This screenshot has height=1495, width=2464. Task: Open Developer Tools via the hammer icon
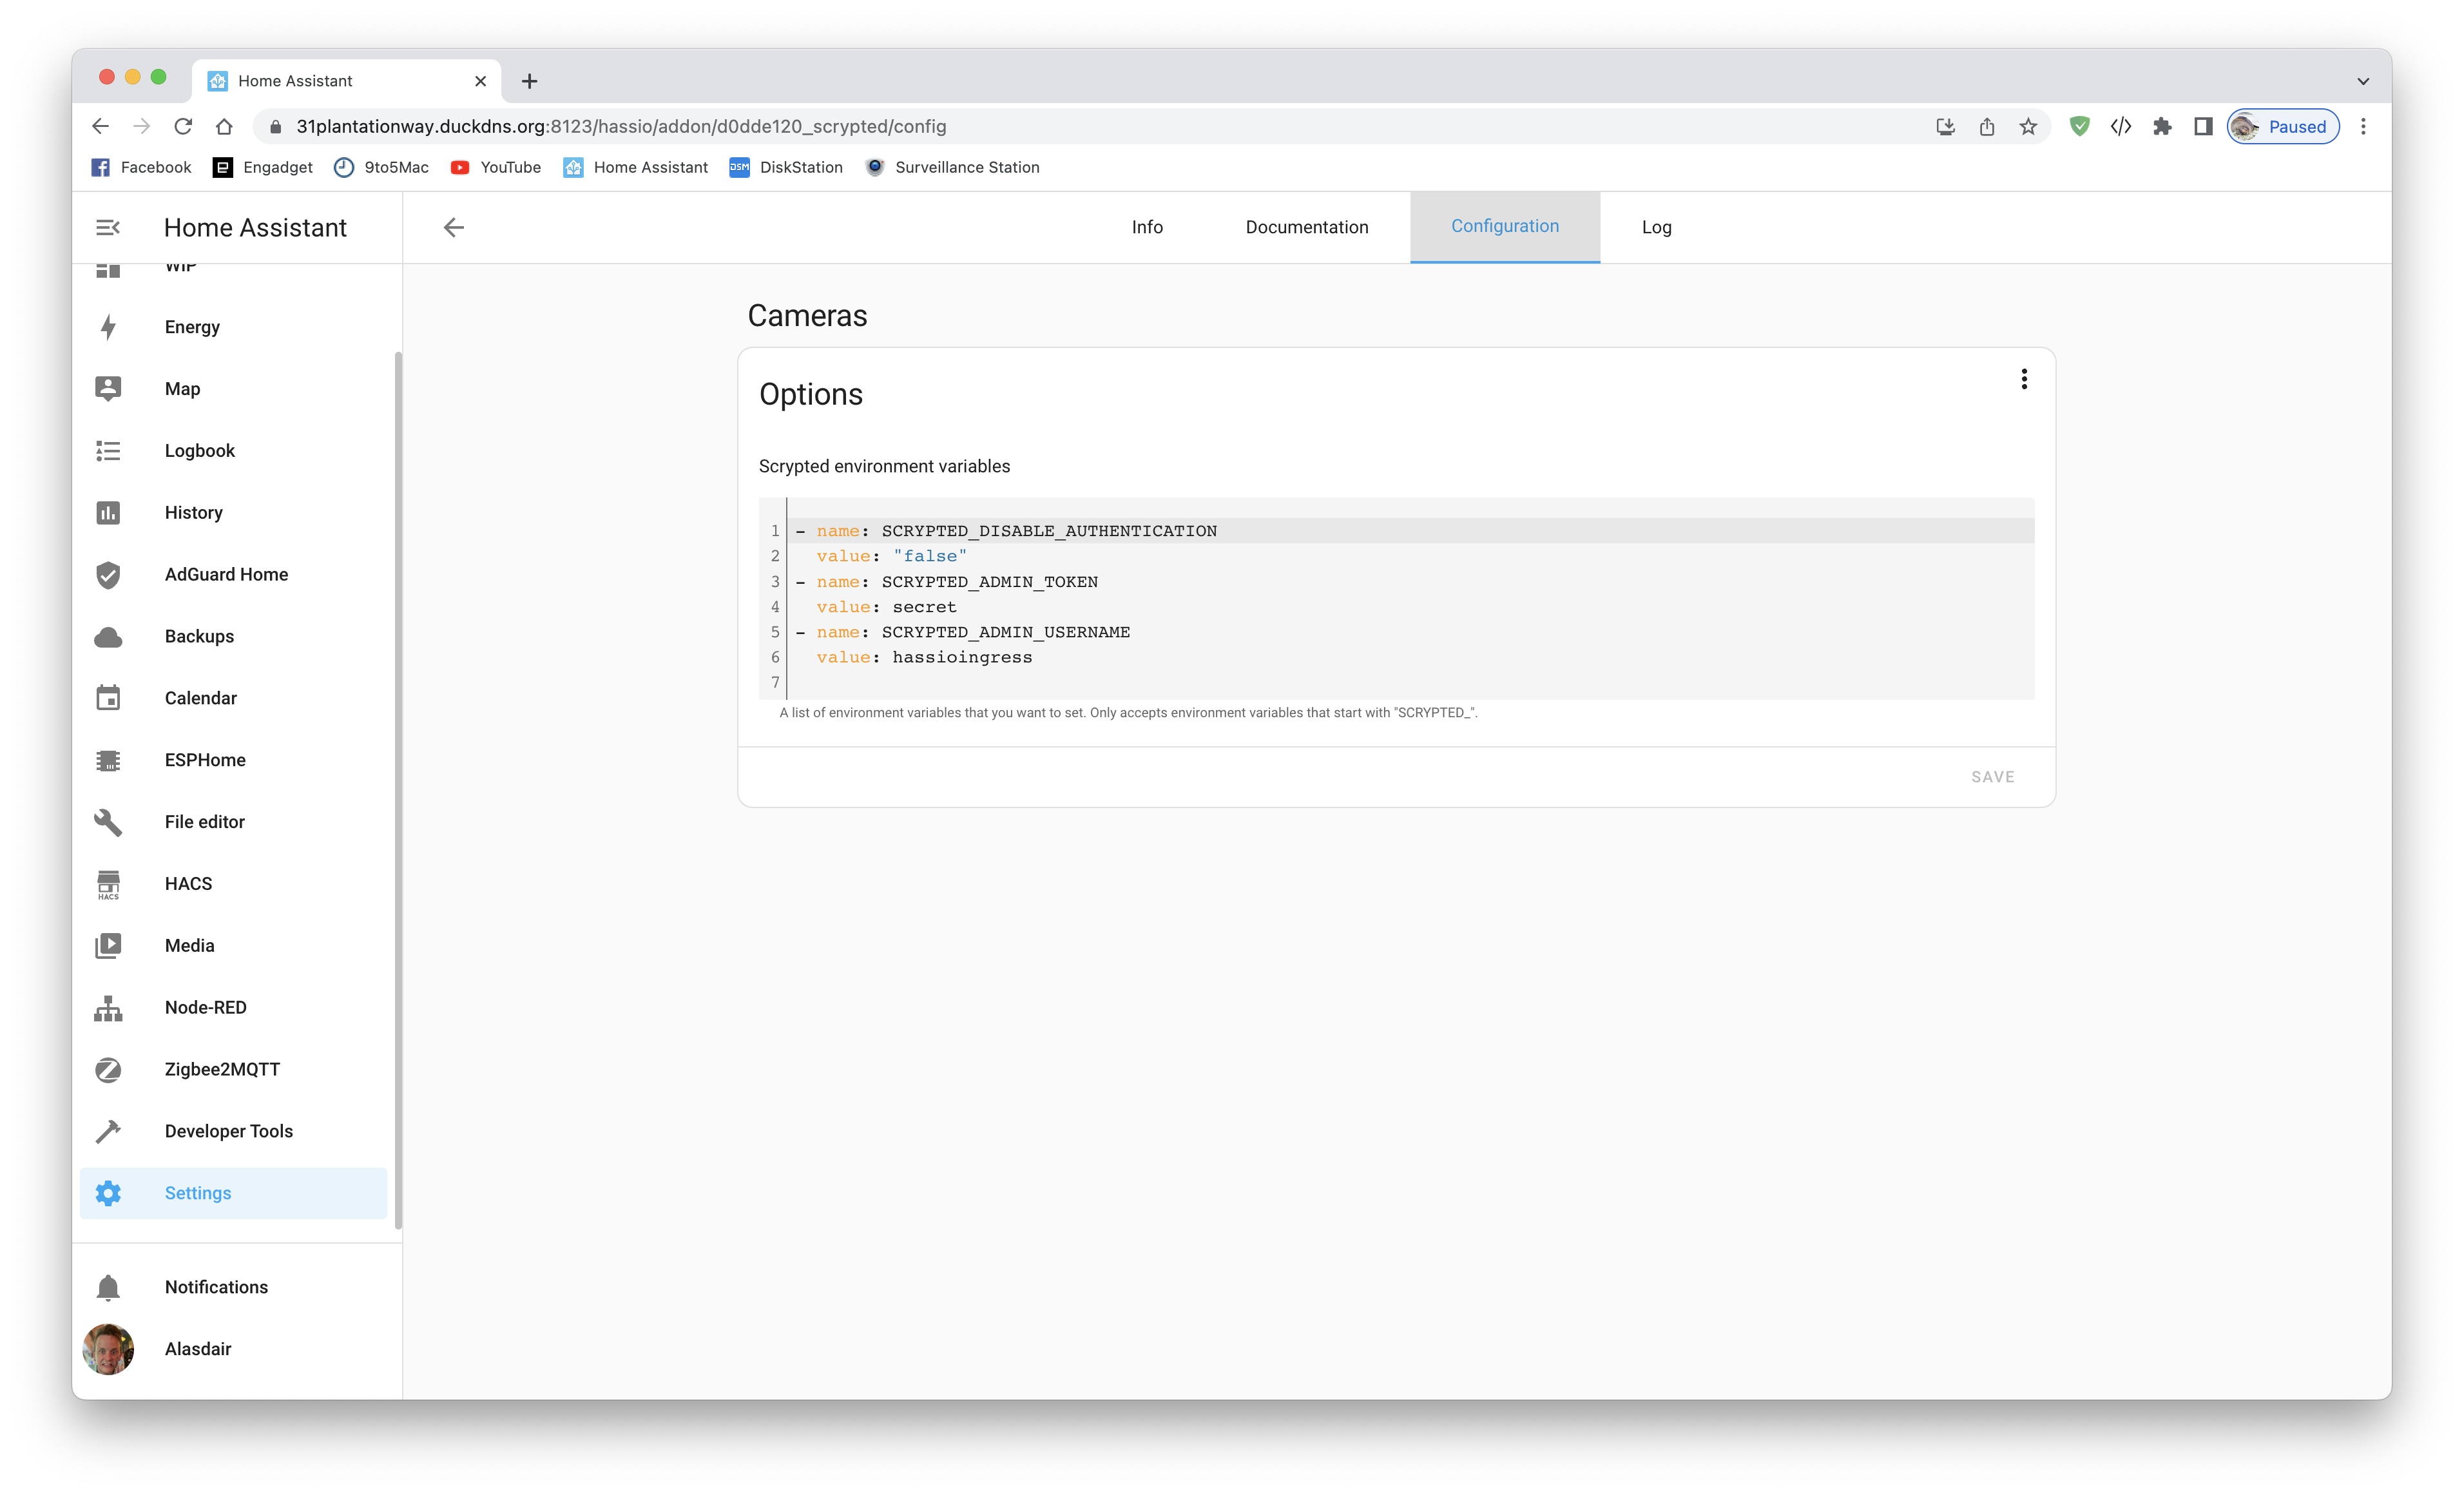click(x=108, y=1131)
